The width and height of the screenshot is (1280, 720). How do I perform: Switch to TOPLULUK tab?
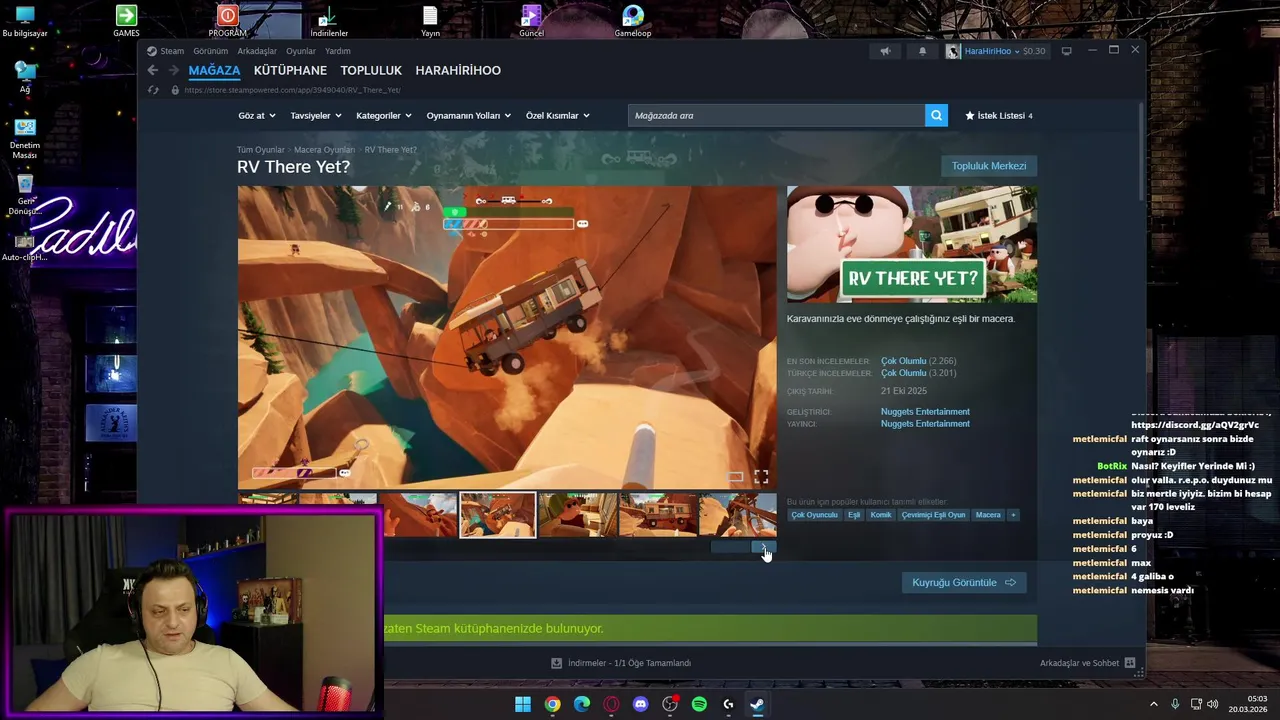(371, 70)
